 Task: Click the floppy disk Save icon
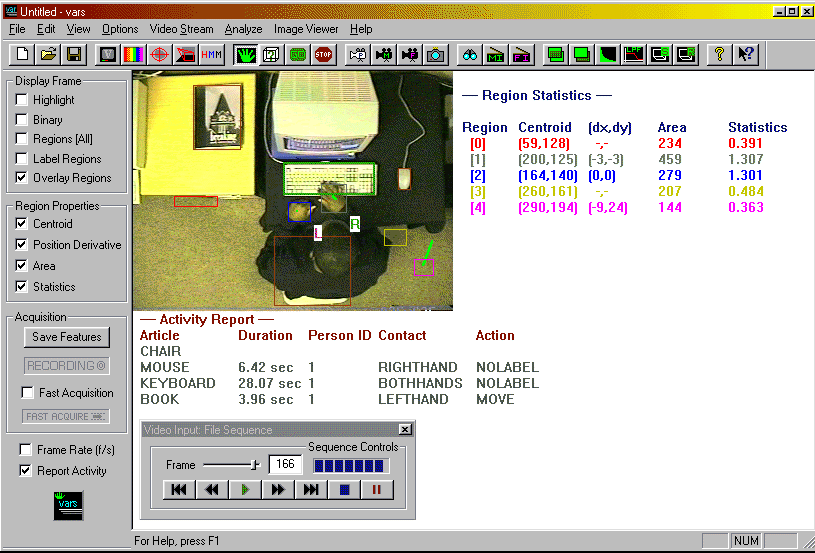click(x=74, y=54)
